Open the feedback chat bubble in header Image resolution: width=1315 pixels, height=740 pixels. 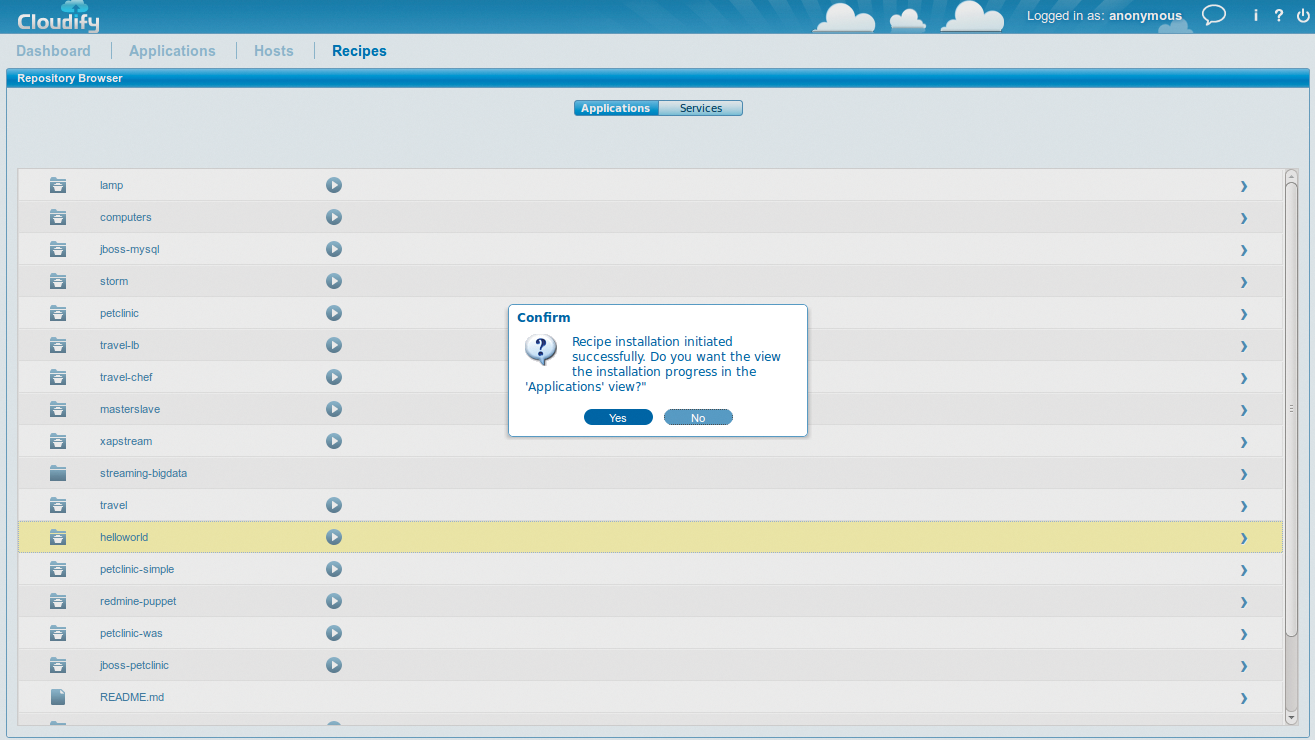click(x=1214, y=15)
